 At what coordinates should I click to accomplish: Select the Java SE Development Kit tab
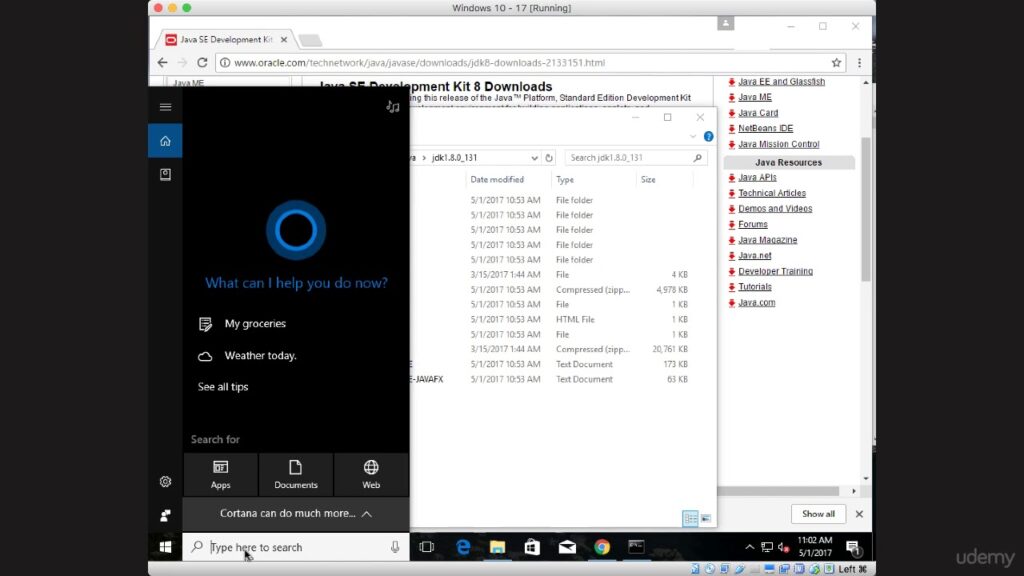[x=225, y=40]
